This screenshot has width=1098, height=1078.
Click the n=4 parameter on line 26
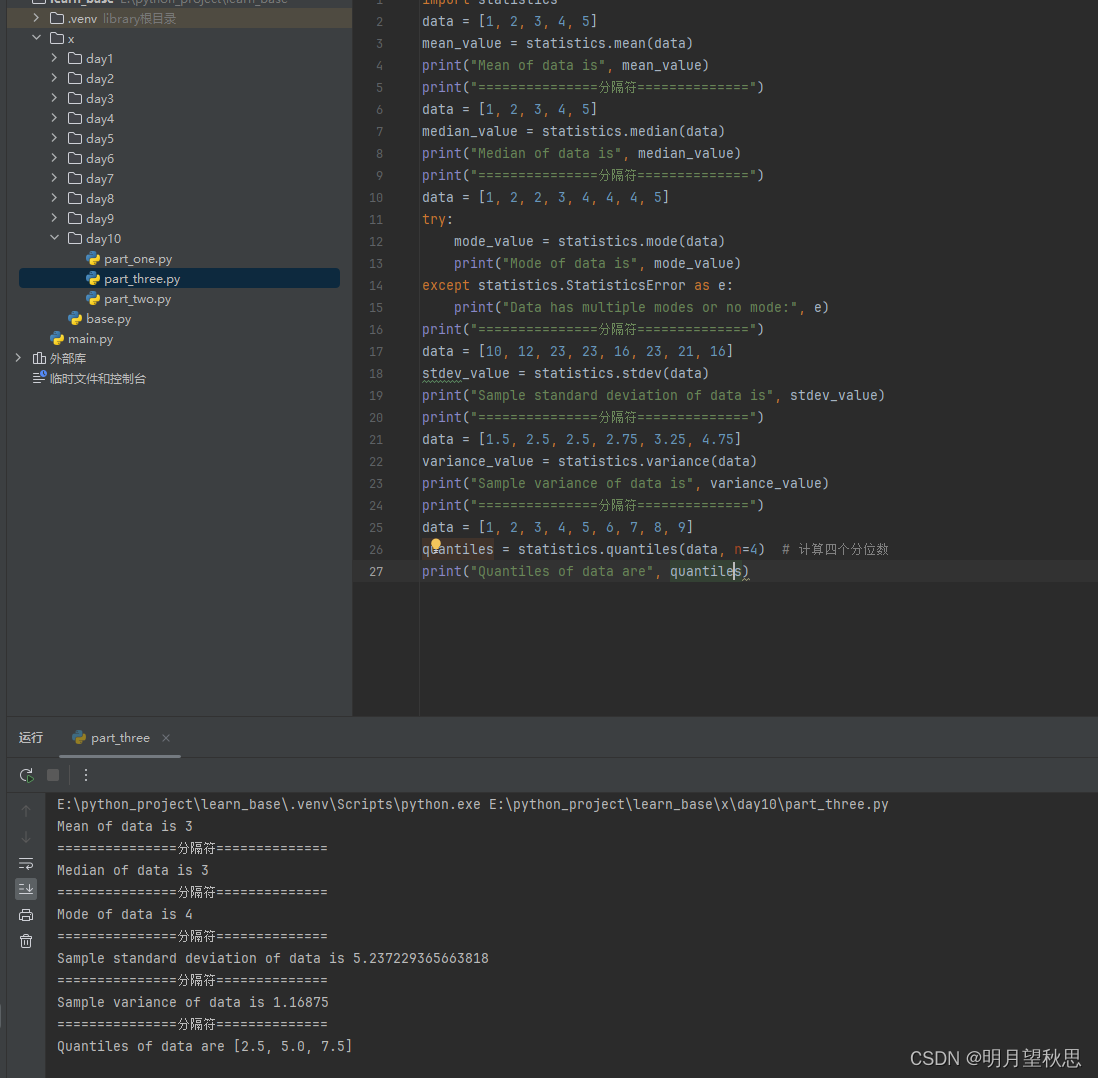(745, 549)
